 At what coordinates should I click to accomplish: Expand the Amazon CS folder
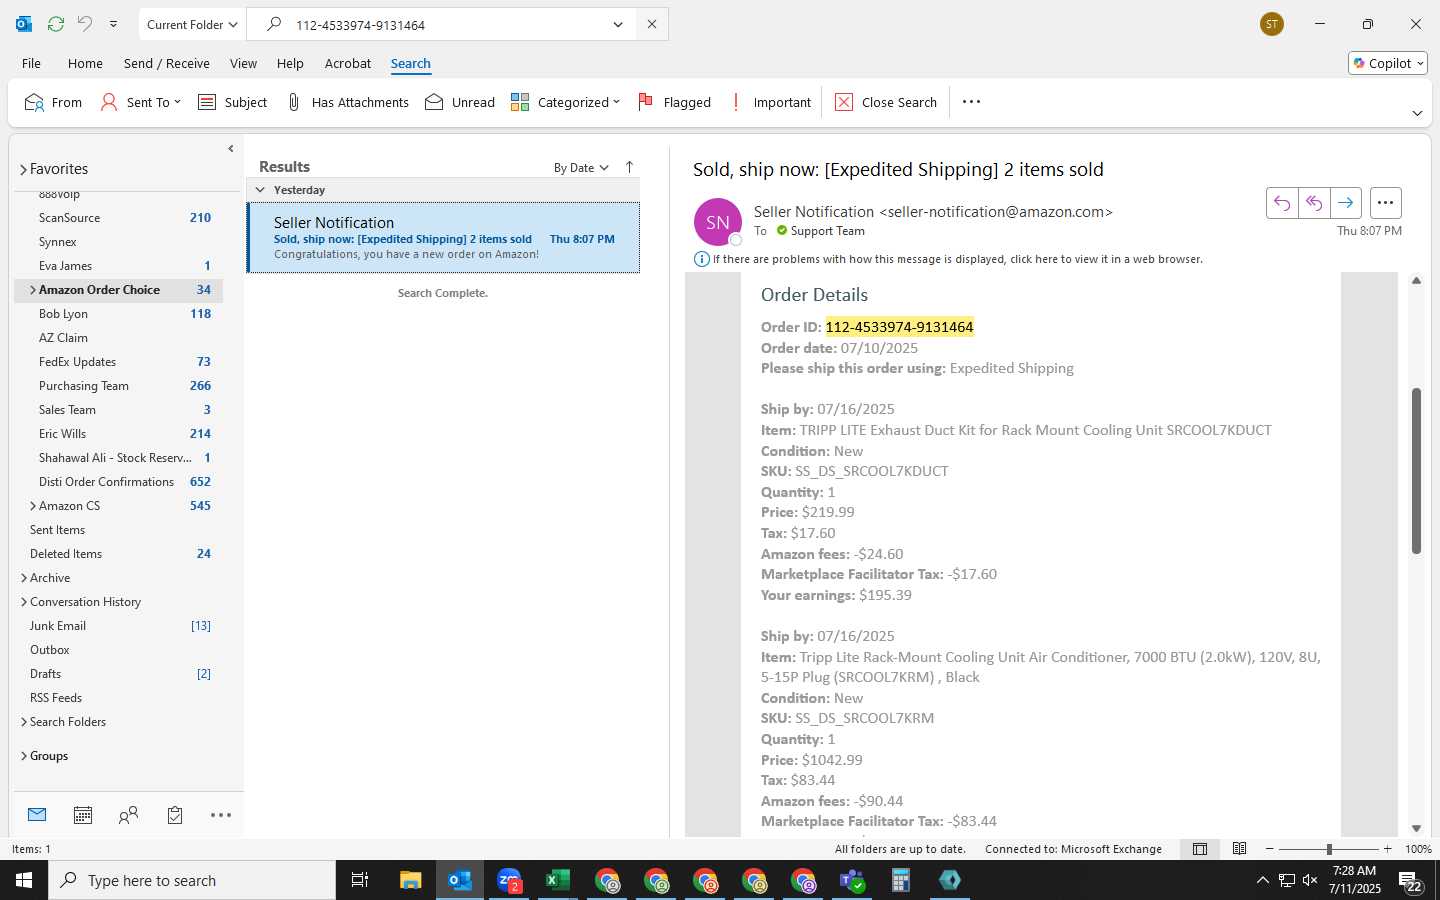pos(33,506)
